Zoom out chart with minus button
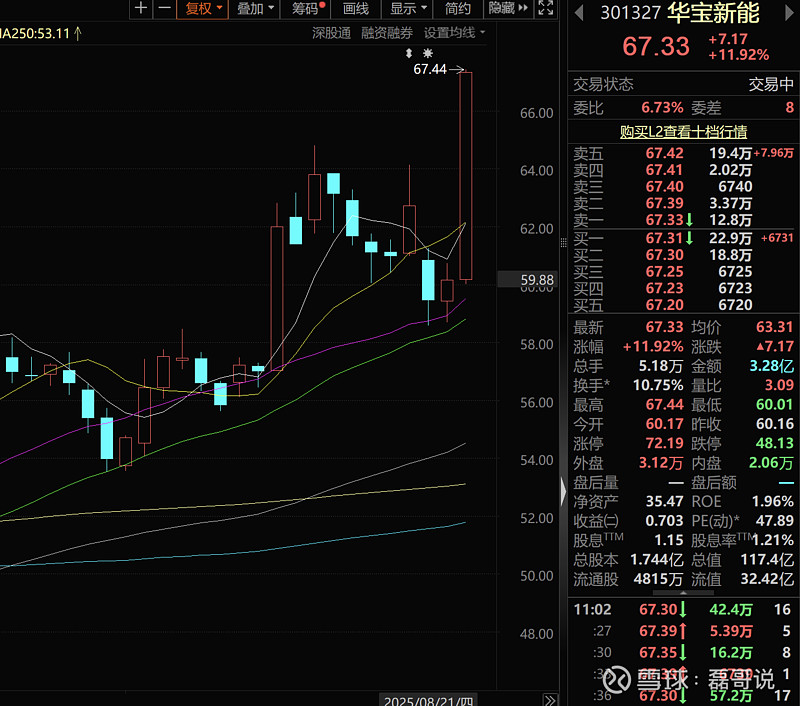The image size is (800, 706). click(x=164, y=9)
